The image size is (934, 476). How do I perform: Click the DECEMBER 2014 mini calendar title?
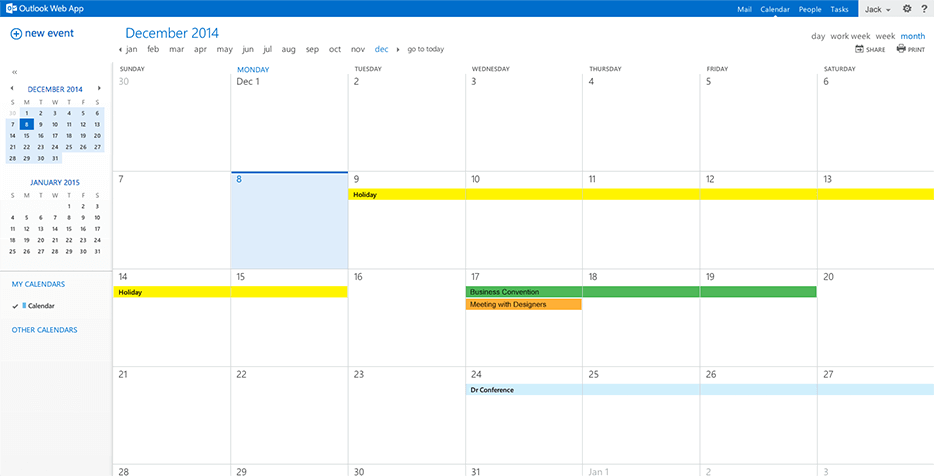pyautogui.click(x=55, y=89)
